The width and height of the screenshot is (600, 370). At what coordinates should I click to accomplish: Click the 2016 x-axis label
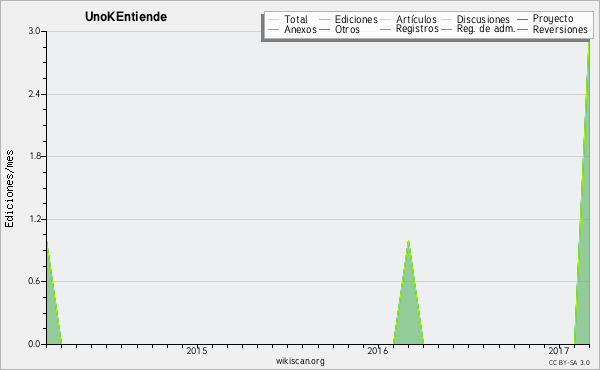coord(378,351)
